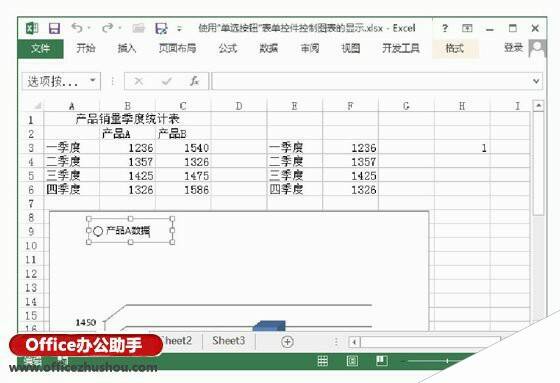Confirm entry with the checkmark icon
The height and width of the screenshot is (383, 560).
tap(166, 81)
